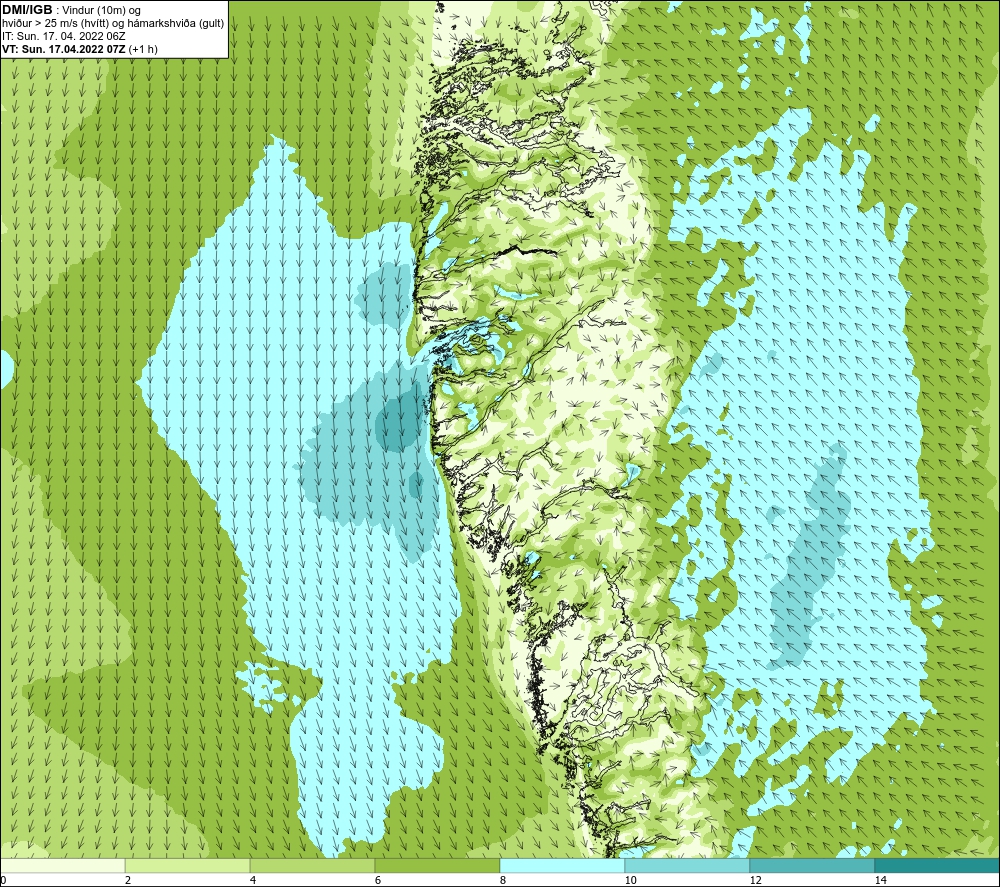Click the DMI/IGB title text
The width and height of the screenshot is (1000, 887).
(x=27, y=10)
